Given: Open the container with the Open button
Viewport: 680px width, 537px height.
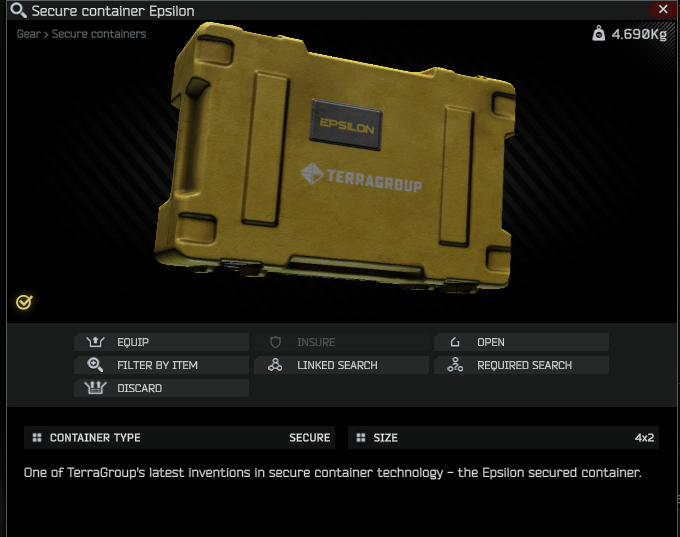Looking at the screenshot, I should pyautogui.click(x=521, y=342).
